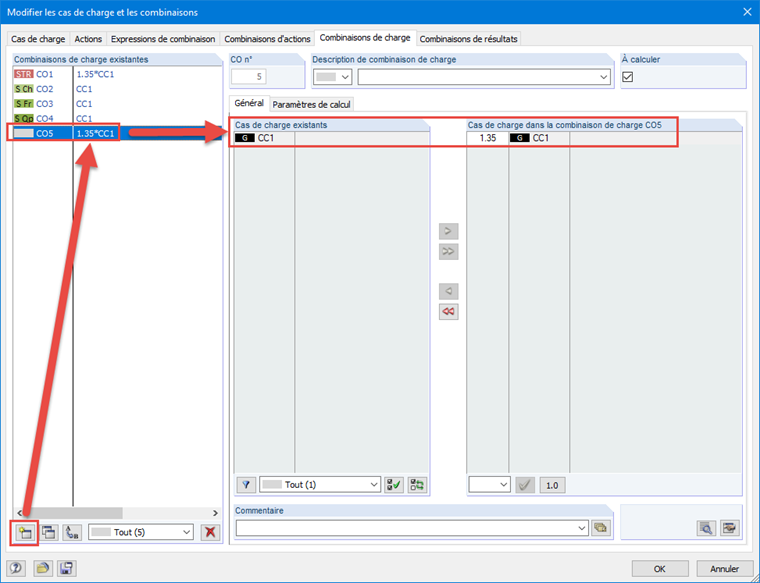The image size is (760, 583).
Task: Click the STR badge of CO1
Action: tap(24, 74)
